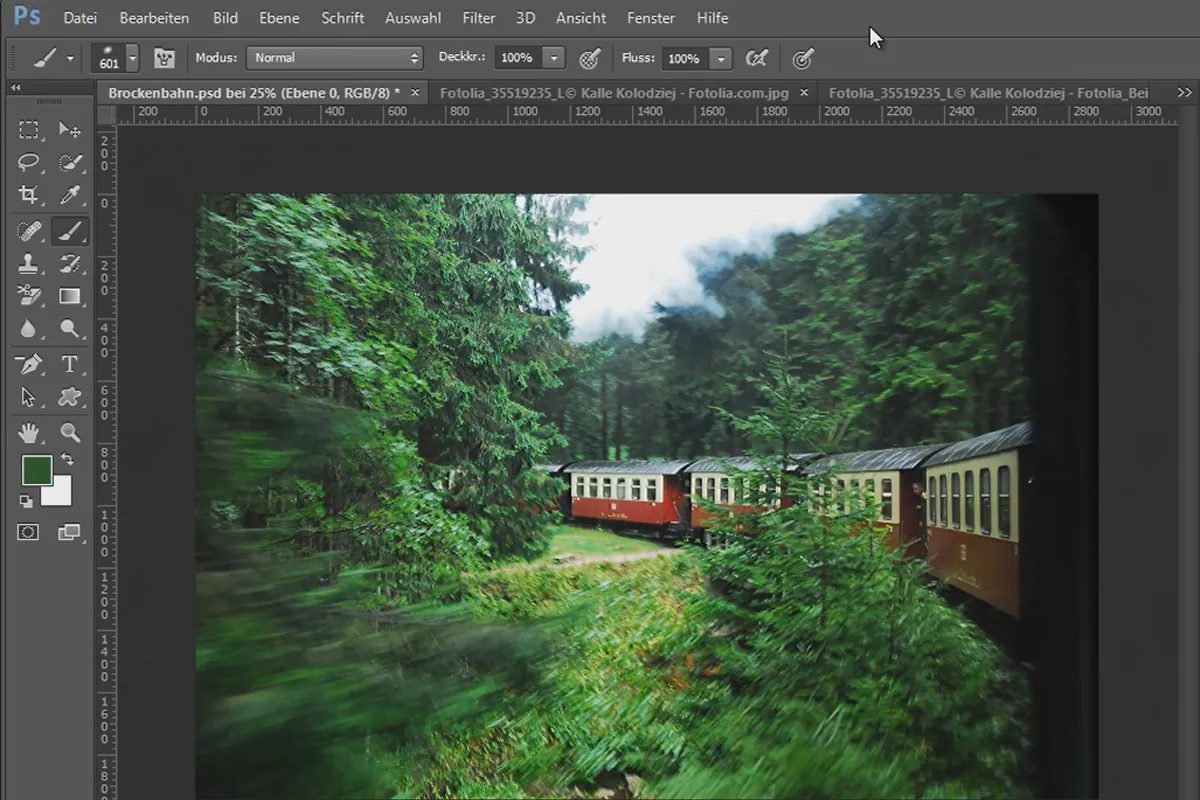The width and height of the screenshot is (1200, 800).
Task: Select the Eraser tool
Action: (x=29, y=296)
